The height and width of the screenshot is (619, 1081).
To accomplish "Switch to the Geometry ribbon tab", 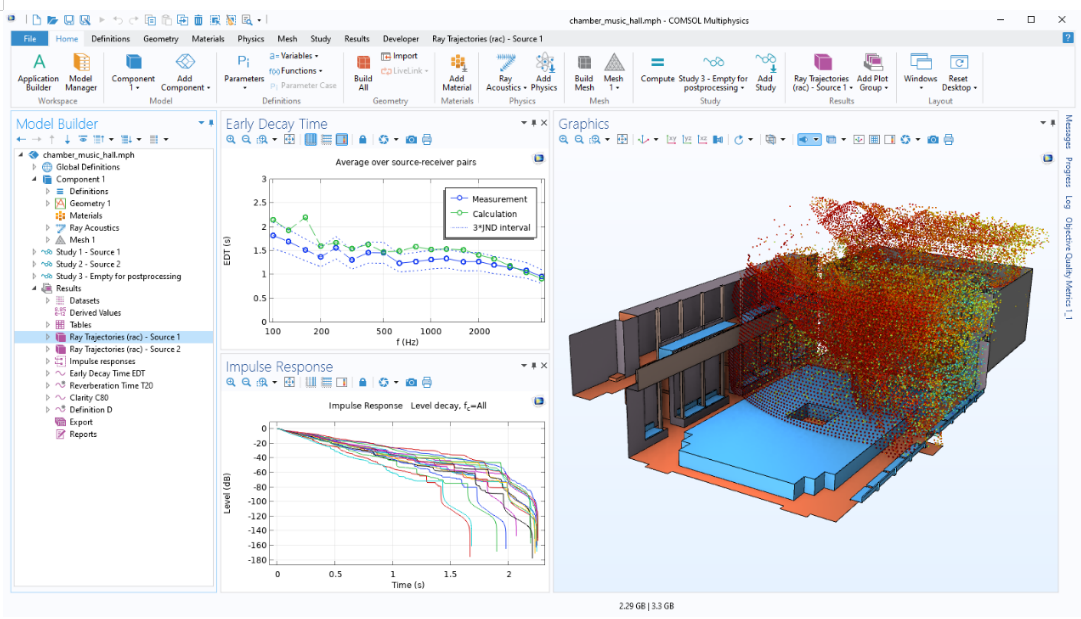I will tap(161, 39).
